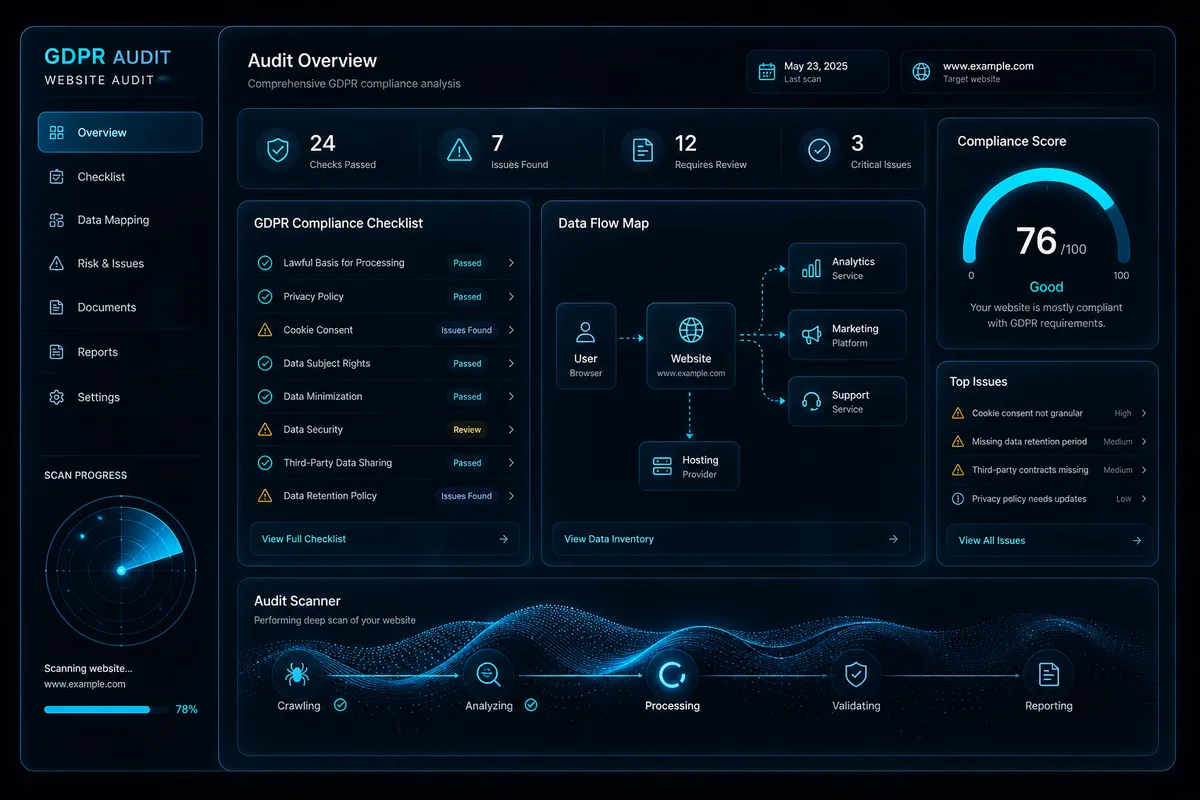
Task: Click the Support Service headset icon
Action: pyautogui.click(x=812, y=401)
